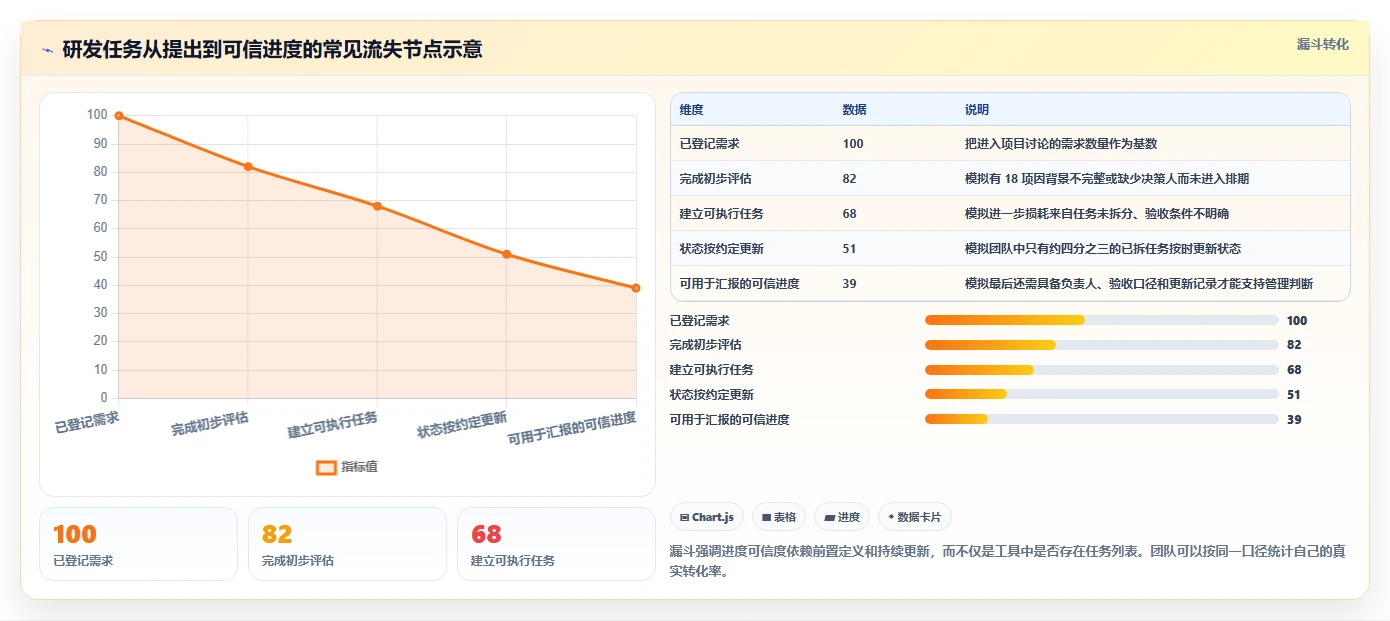
Task: Click the chart data point at 39
Action: tap(636, 288)
